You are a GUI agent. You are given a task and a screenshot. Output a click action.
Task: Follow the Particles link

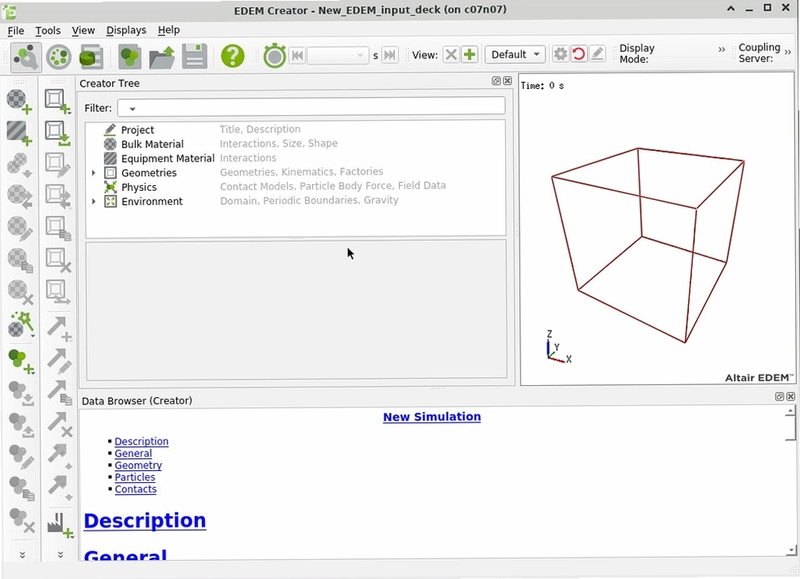135,477
